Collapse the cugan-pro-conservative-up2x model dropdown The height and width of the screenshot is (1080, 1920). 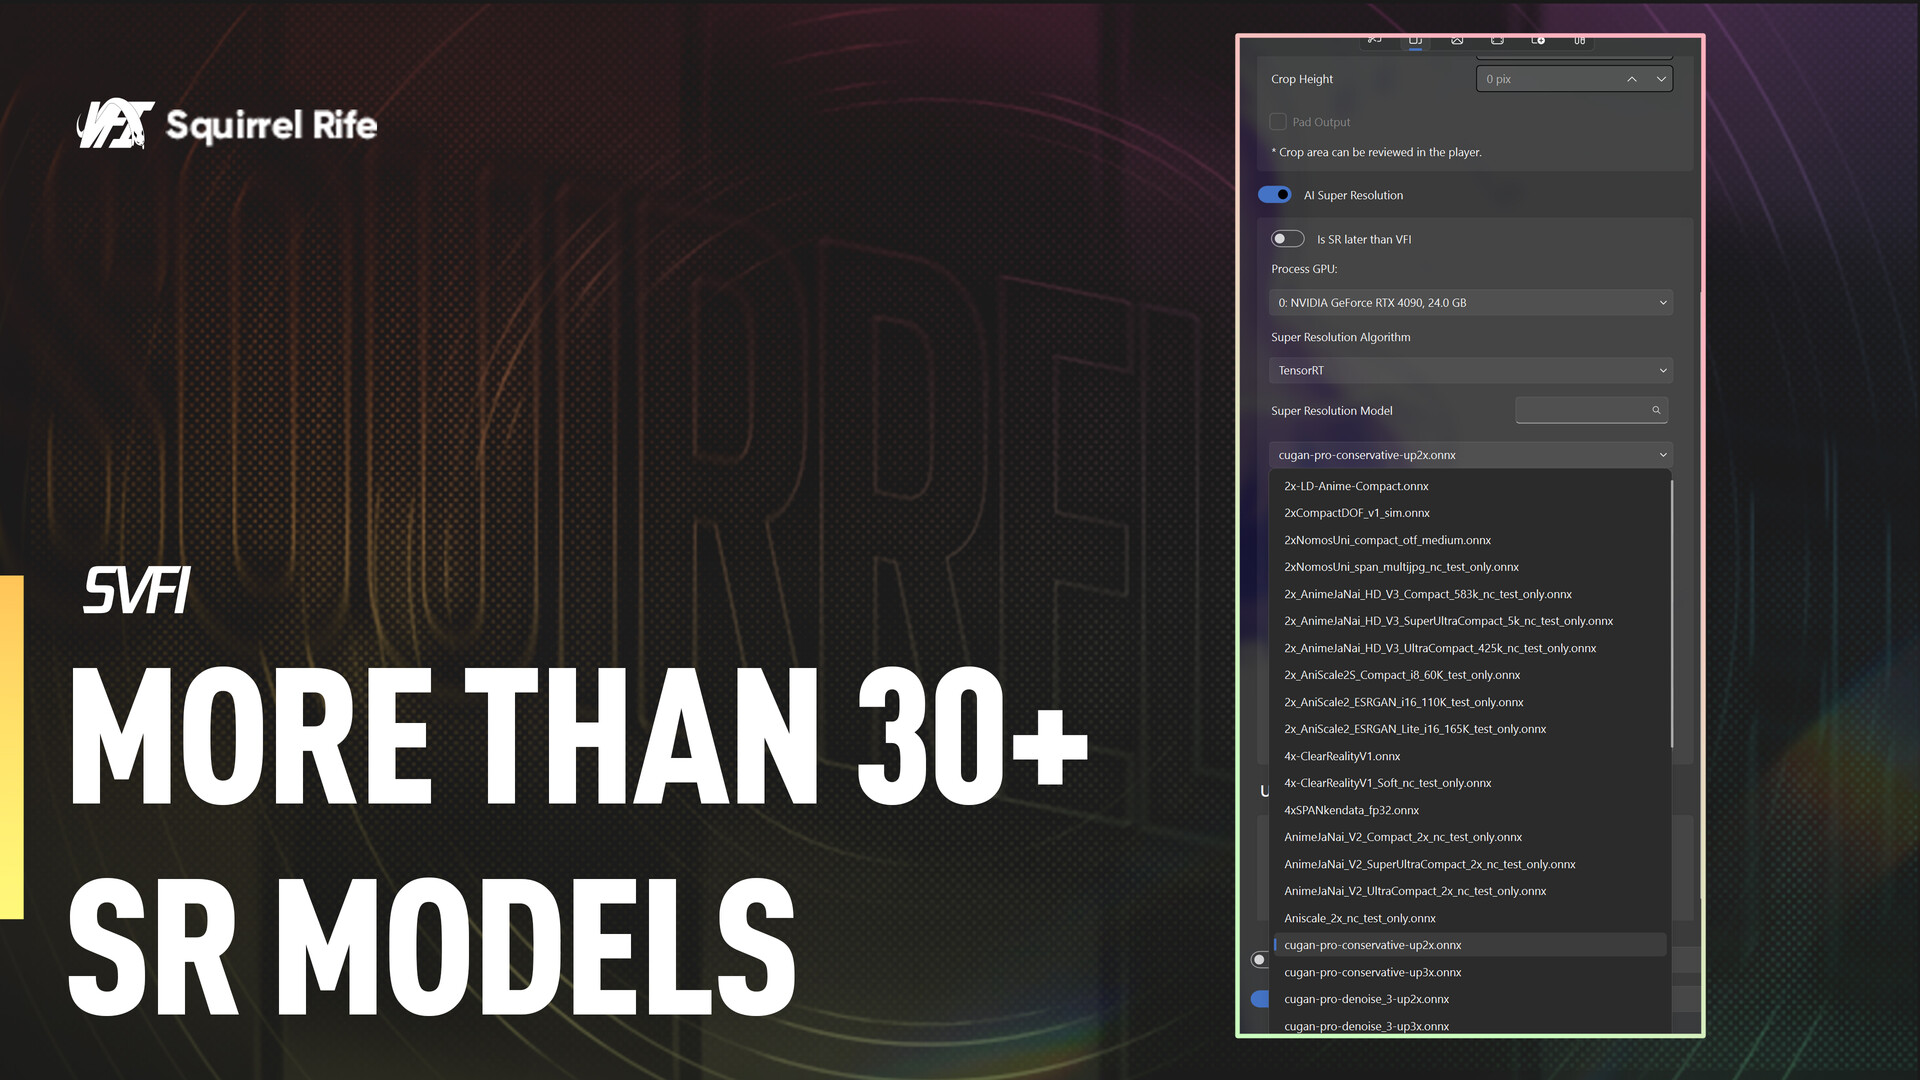click(1470, 455)
